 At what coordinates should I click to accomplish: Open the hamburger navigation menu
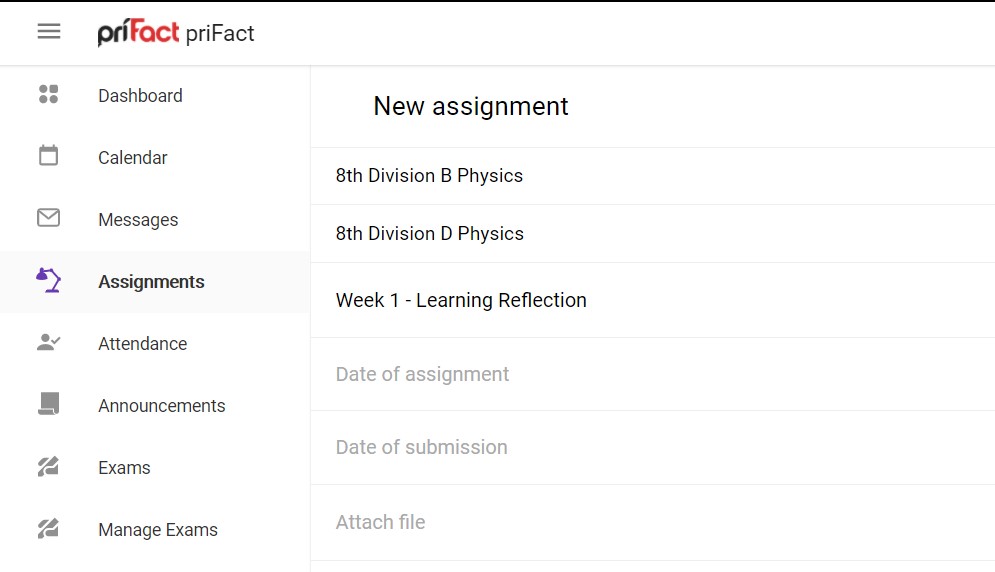[49, 31]
